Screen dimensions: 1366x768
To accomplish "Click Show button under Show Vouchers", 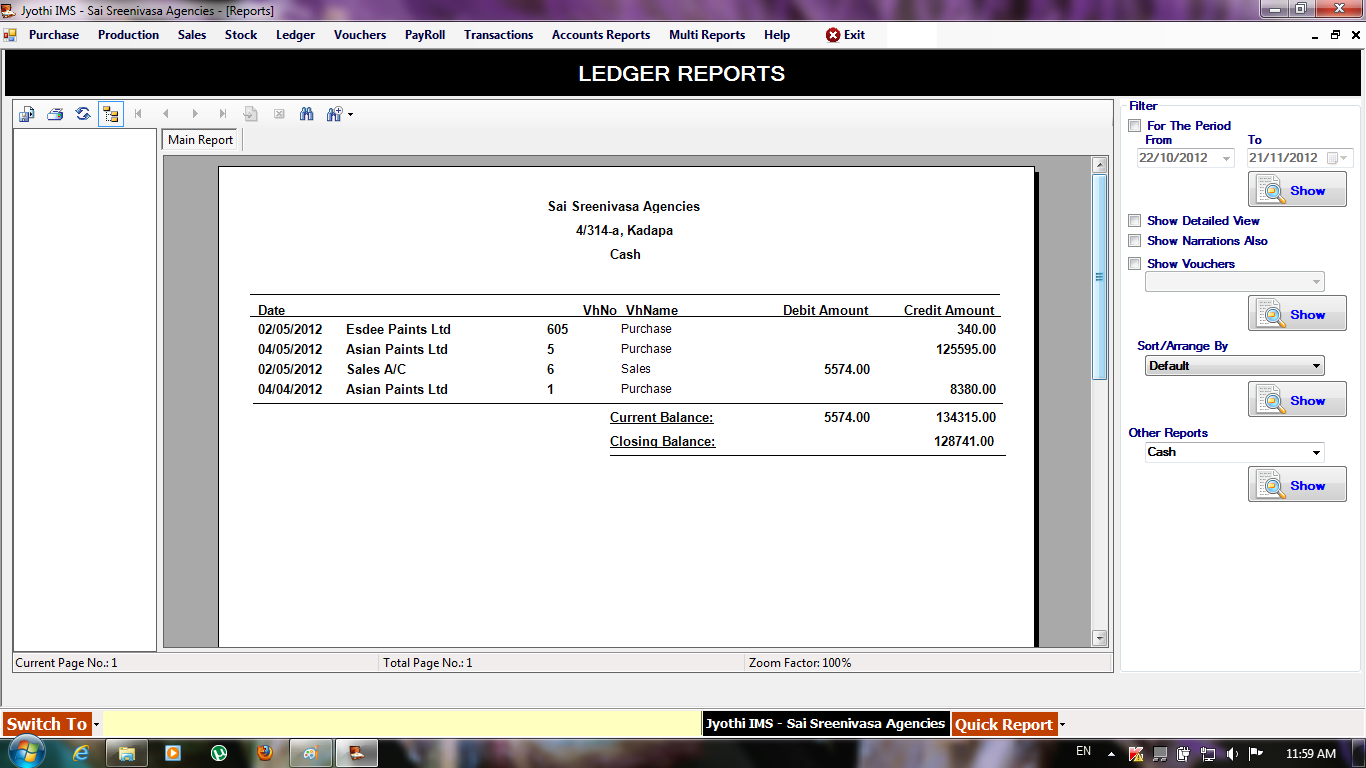I will coord(1297,313).
